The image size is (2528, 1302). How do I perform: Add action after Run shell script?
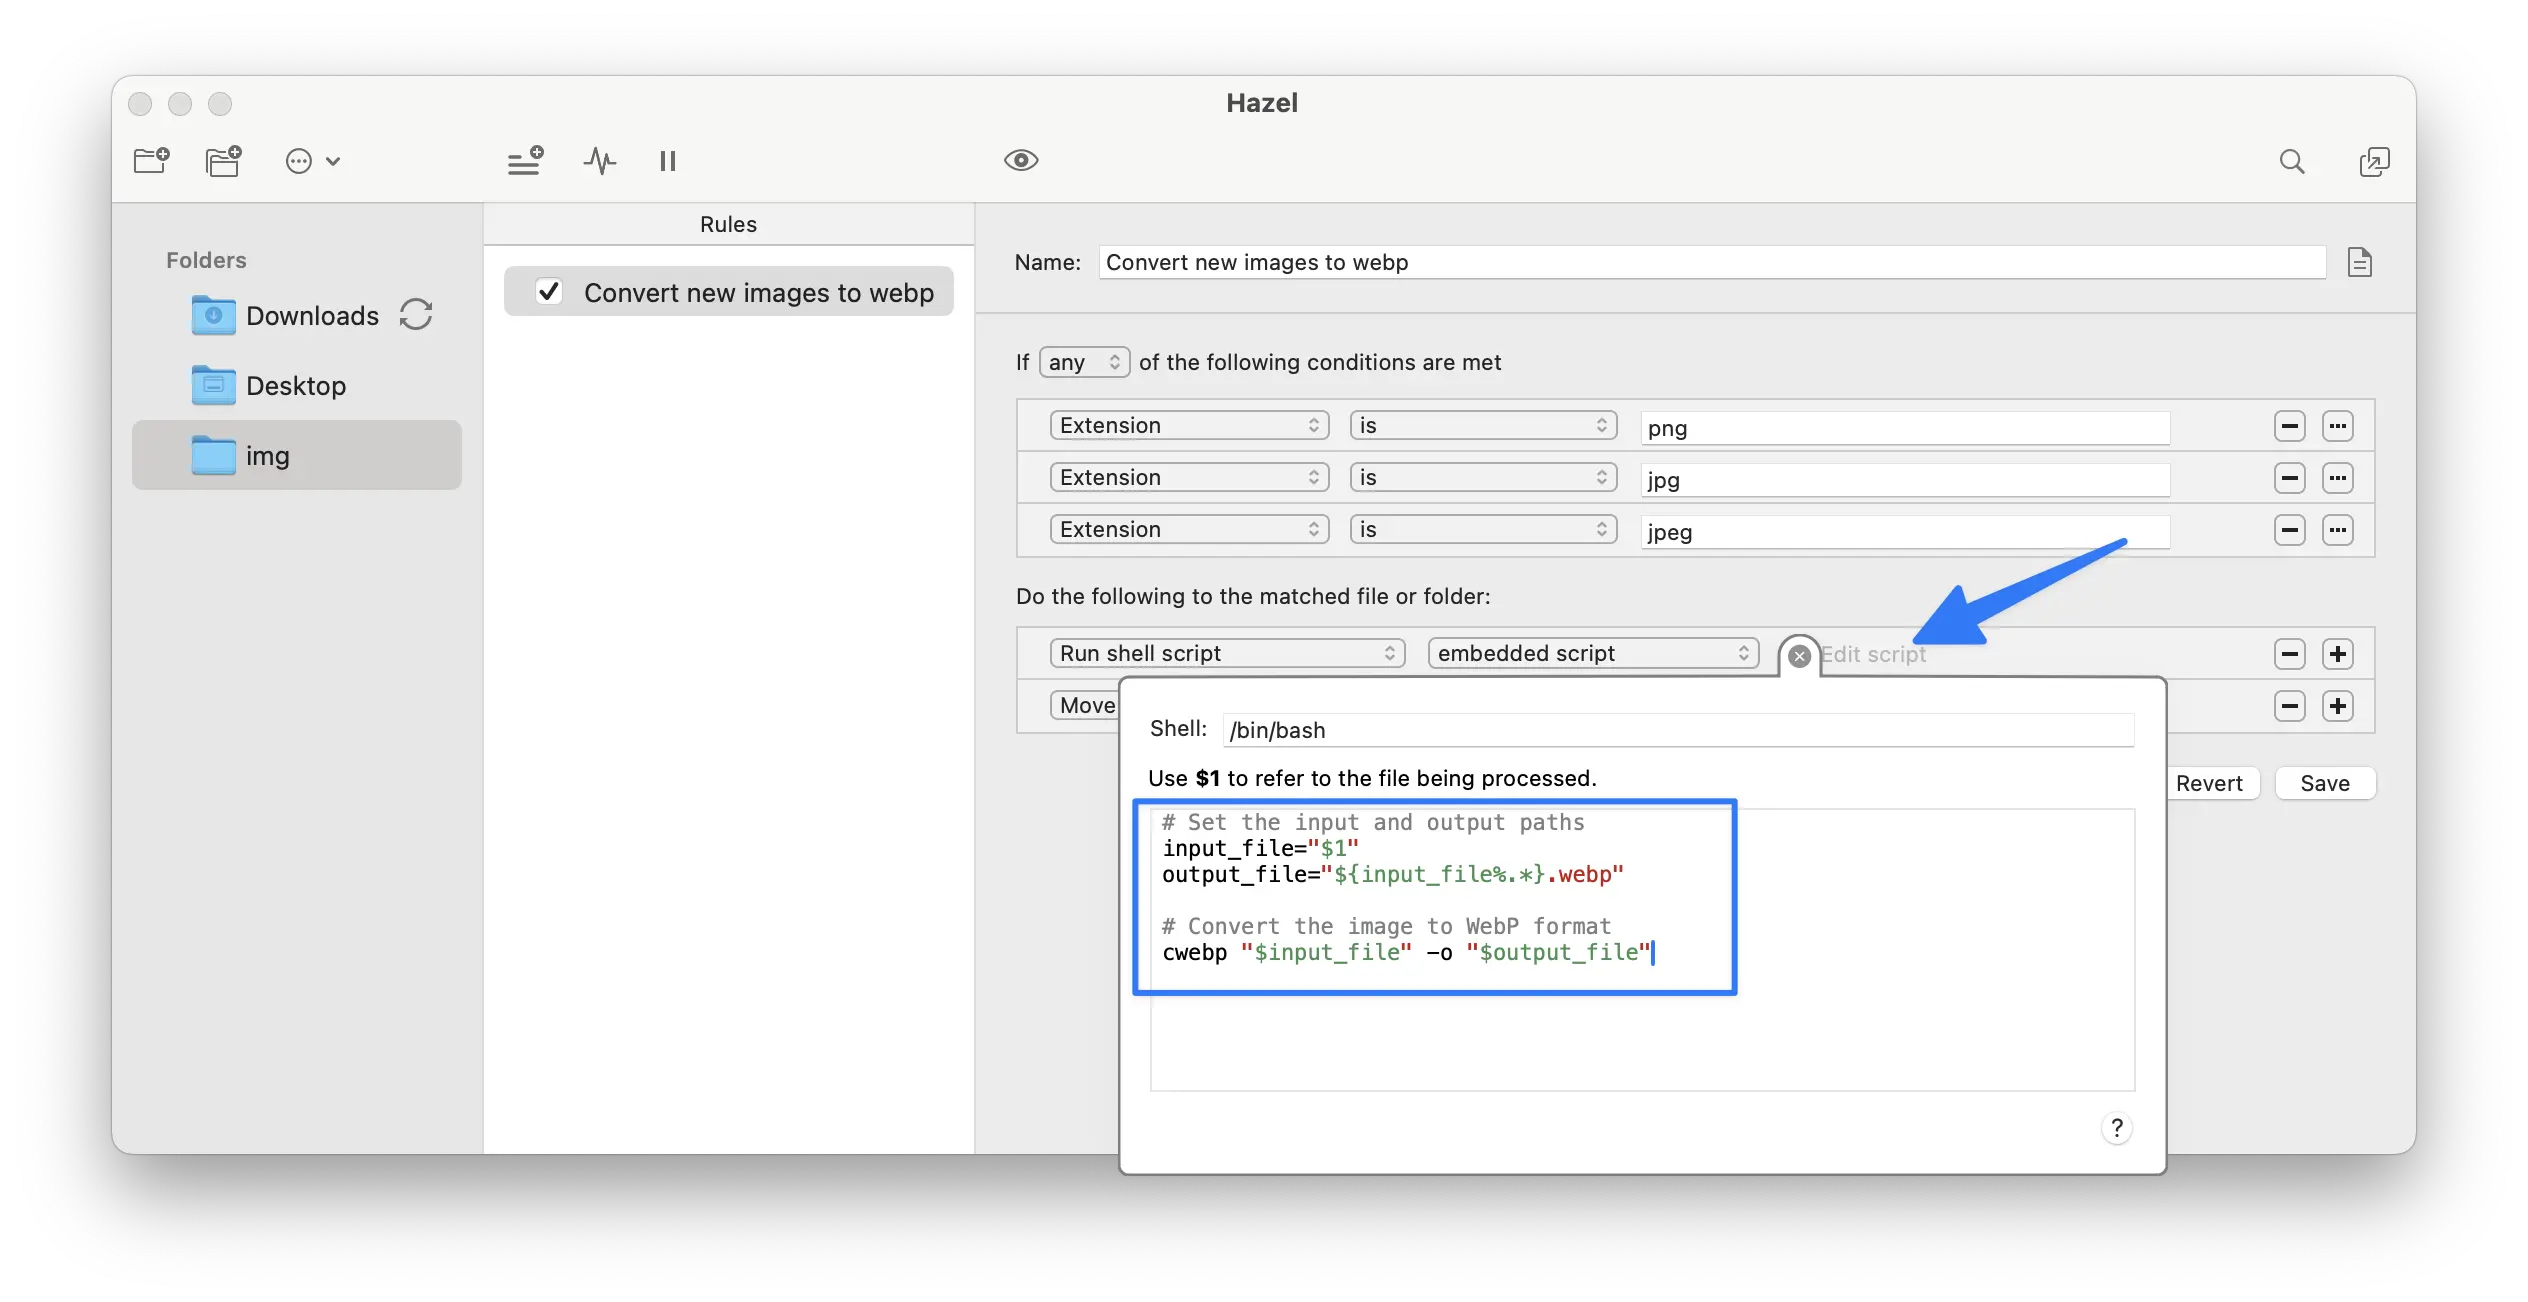[2337, 654]
